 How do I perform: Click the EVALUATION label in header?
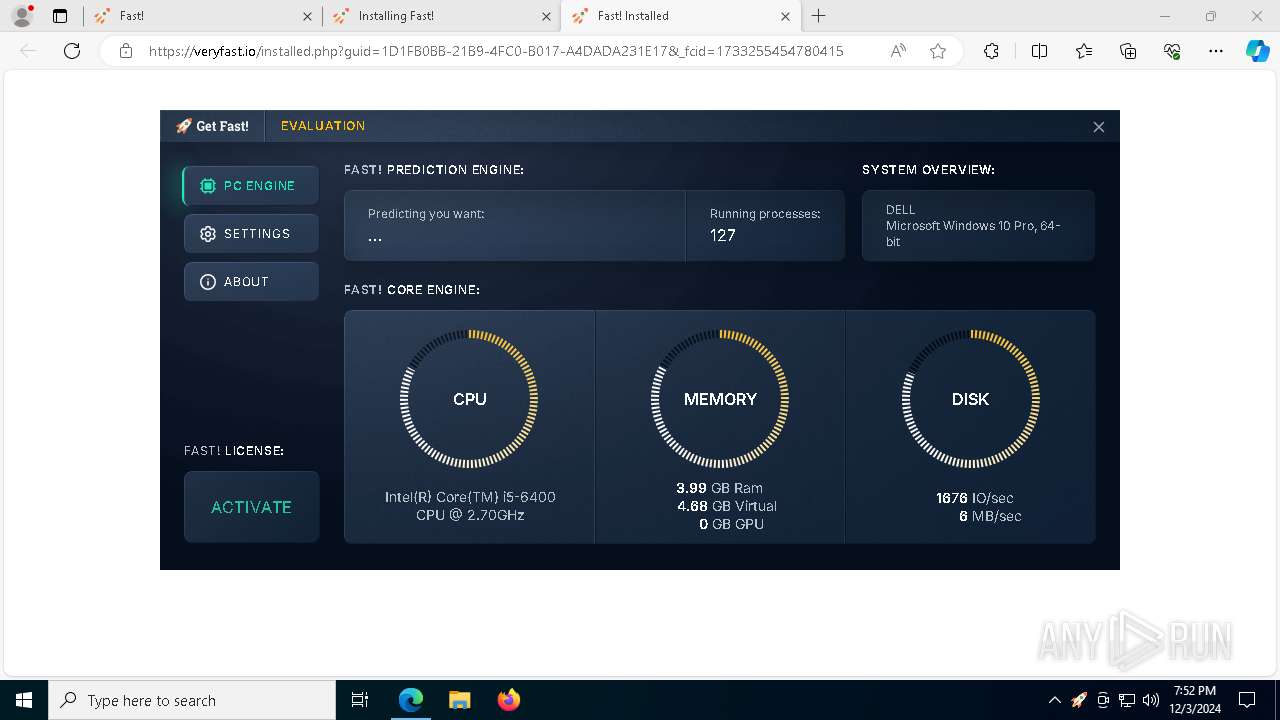point(323,126)
